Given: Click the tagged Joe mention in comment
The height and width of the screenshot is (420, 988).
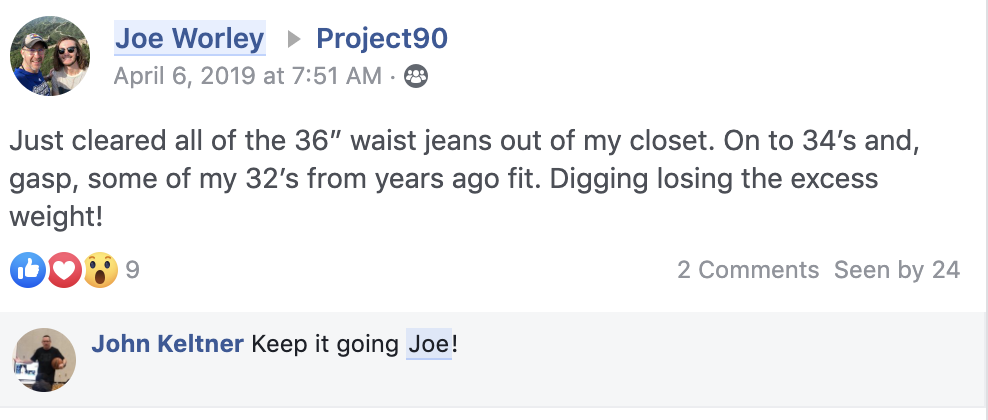Looking at the screenshot, I should click(x=428, y=345).
